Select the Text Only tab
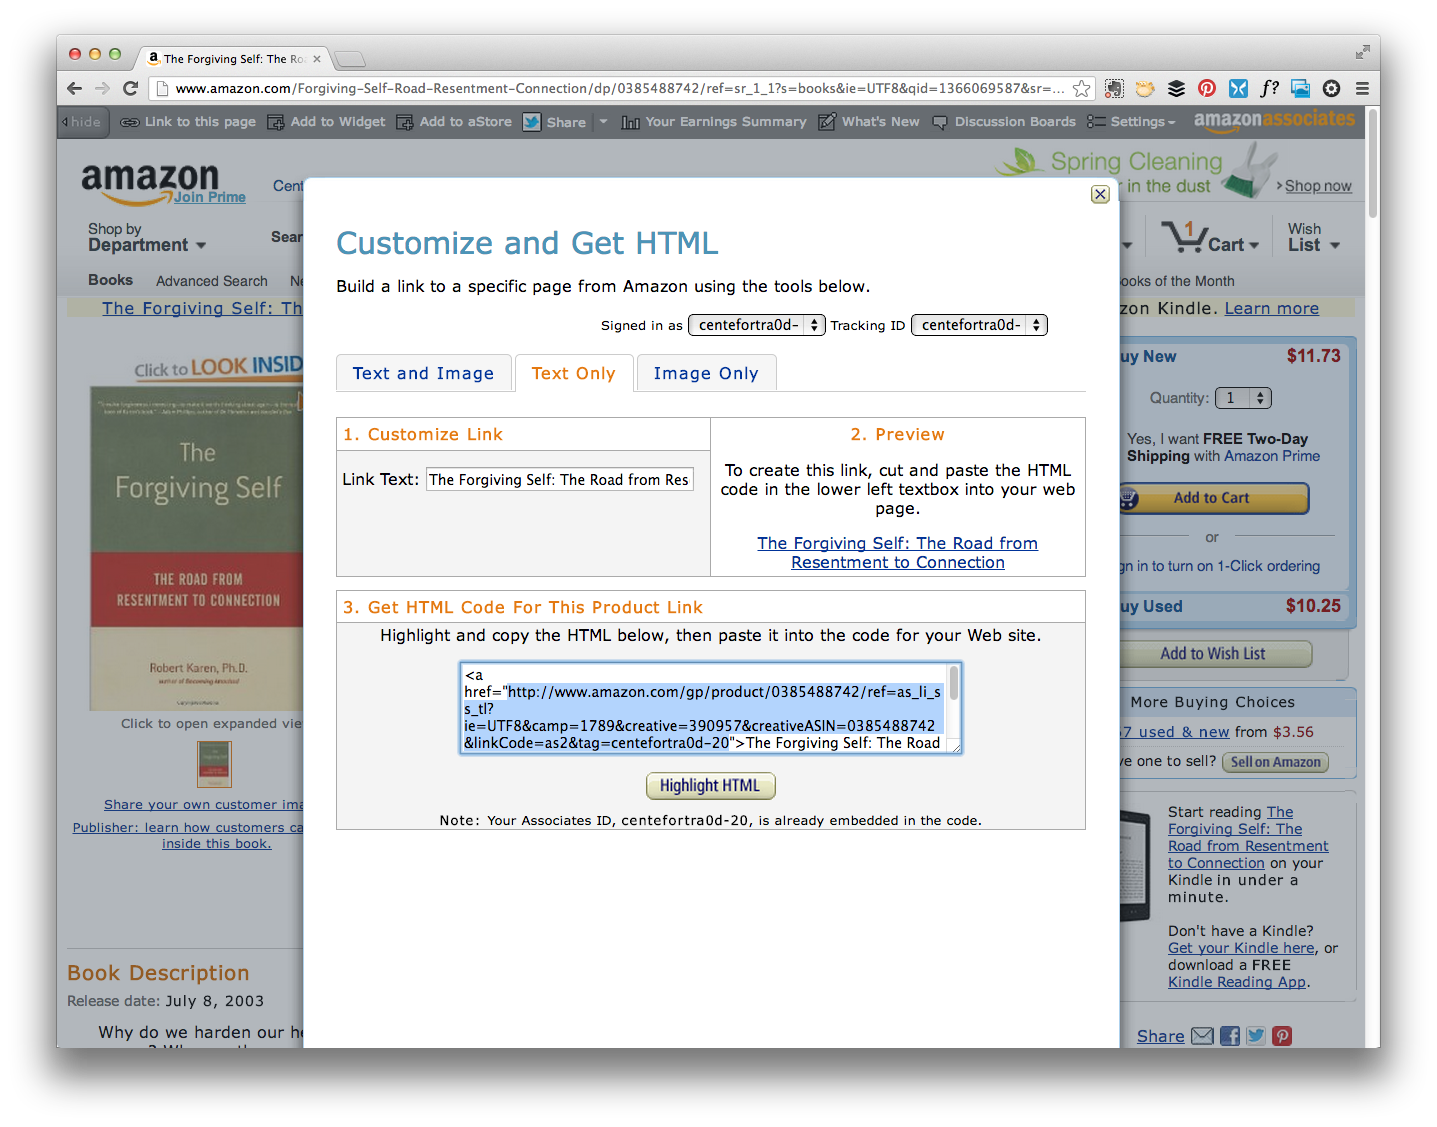 pos(574,373)
